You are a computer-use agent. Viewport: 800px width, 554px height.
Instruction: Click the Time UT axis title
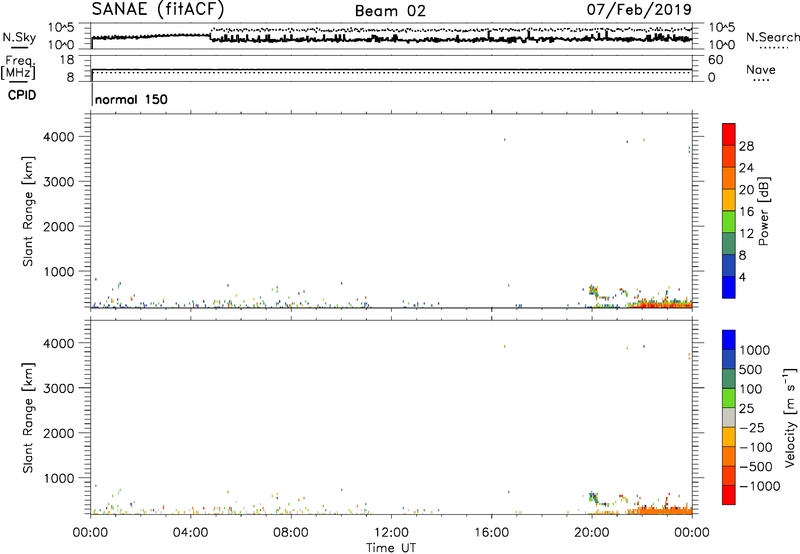coord(391,548)
